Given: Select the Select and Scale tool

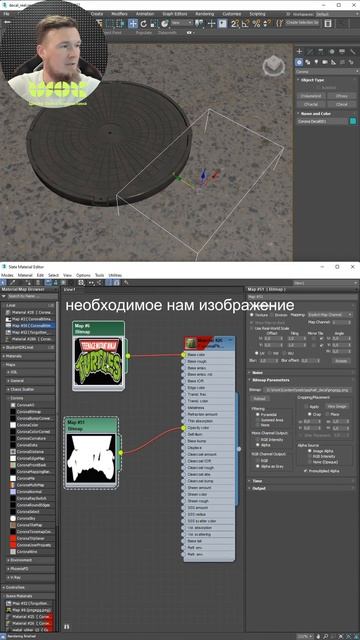Looking at the screenshot, I should tap(153, 24).
